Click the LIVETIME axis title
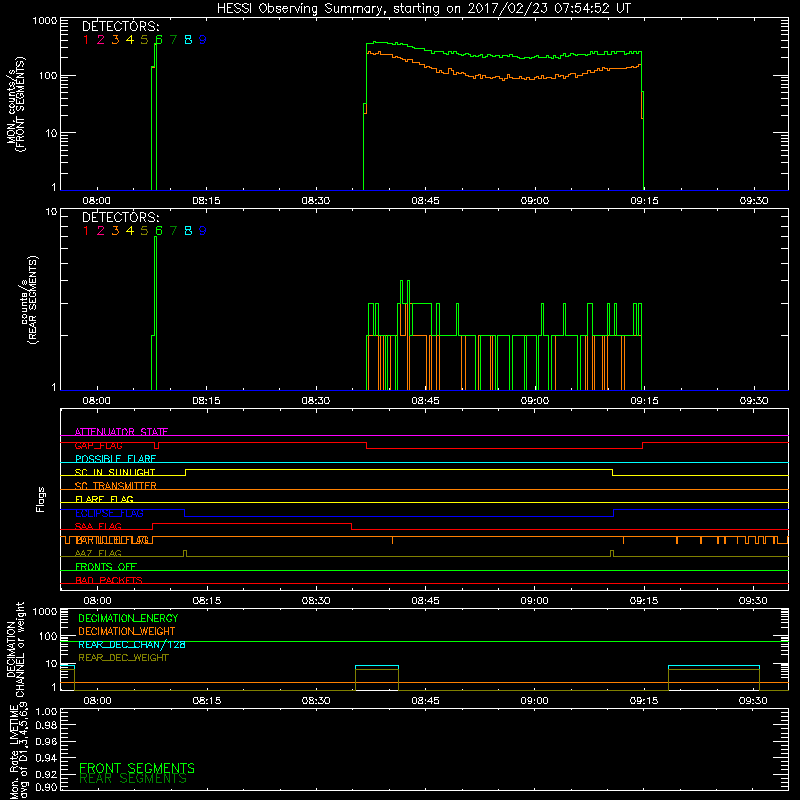Image resolution: width=800 pixels, height=800 pixels. click(x=19, y=752)
